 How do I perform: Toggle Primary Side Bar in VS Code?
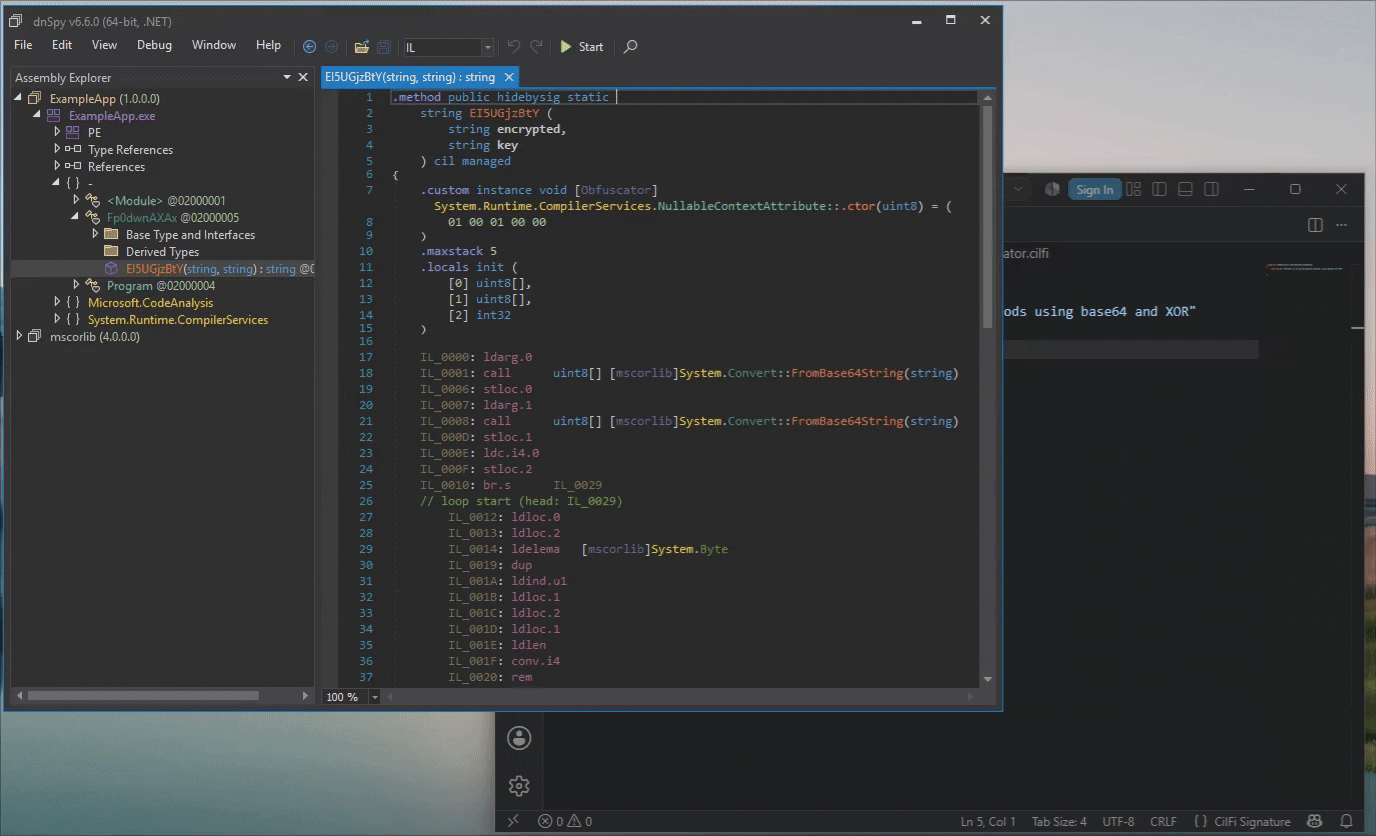click(x=1159, y=189)
